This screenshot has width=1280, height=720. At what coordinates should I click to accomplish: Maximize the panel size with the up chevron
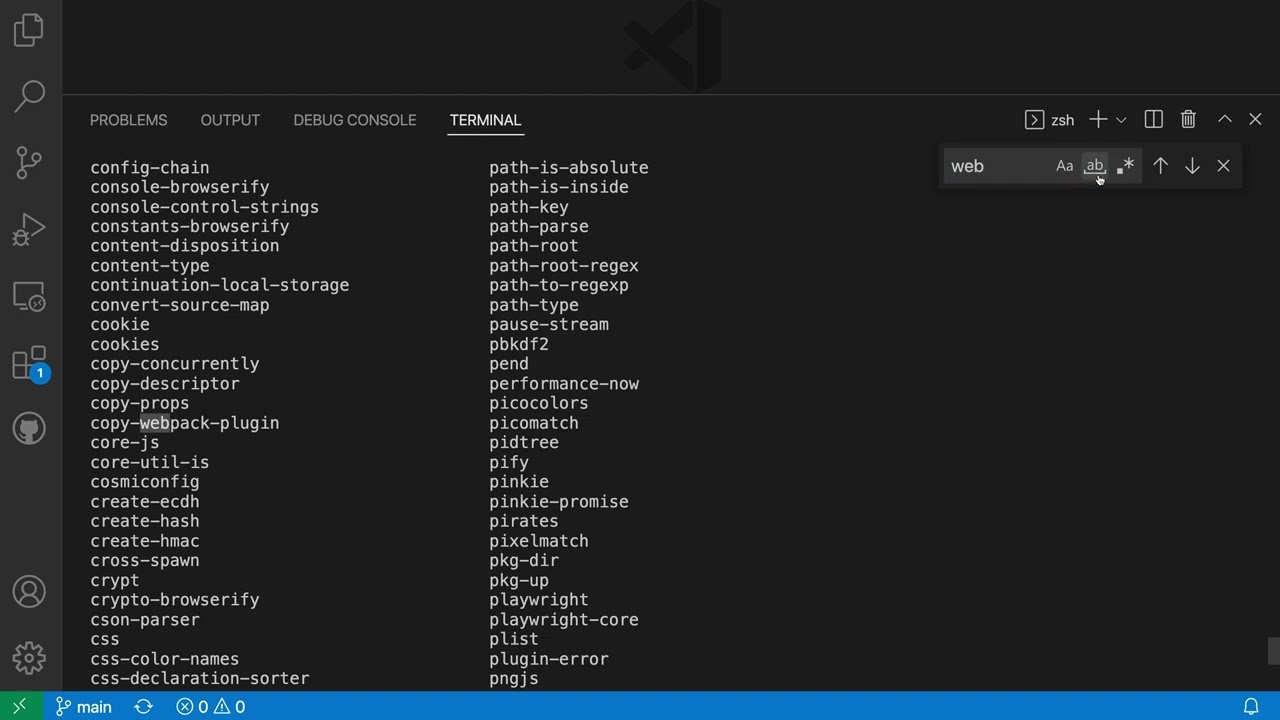(1224, 119)
